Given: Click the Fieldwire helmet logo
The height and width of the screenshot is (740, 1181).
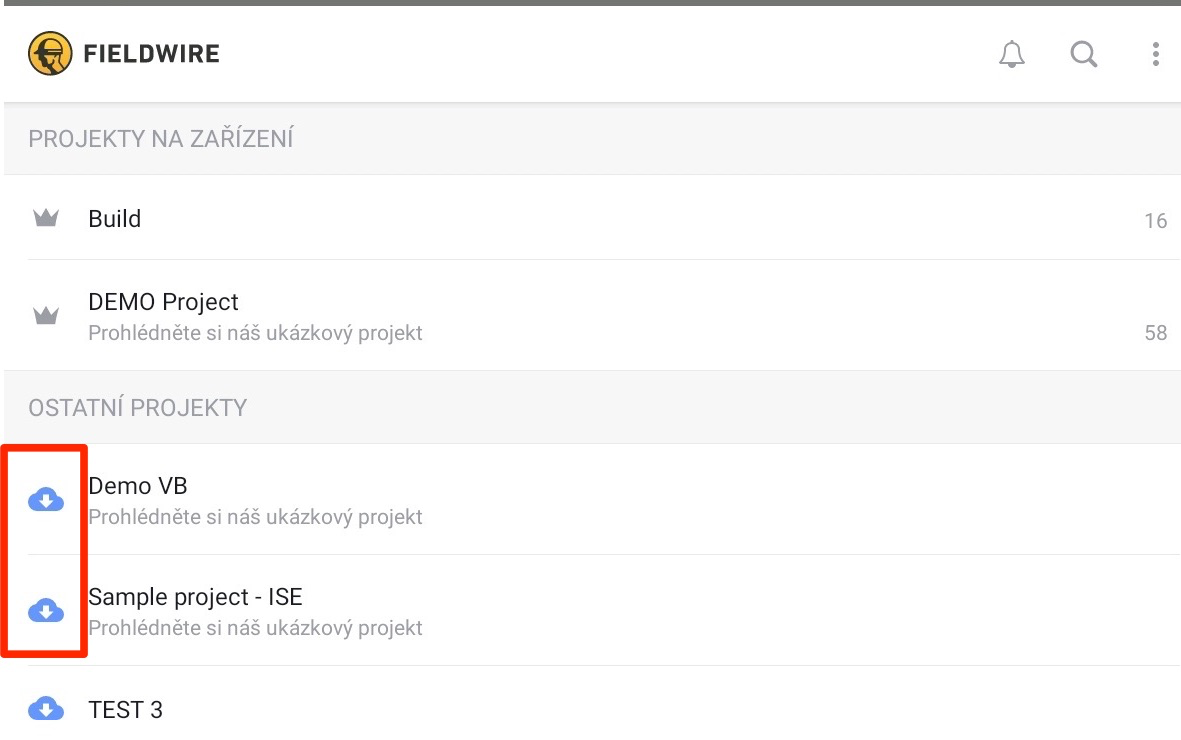Looking at the screenshot, I should [50, 53].
